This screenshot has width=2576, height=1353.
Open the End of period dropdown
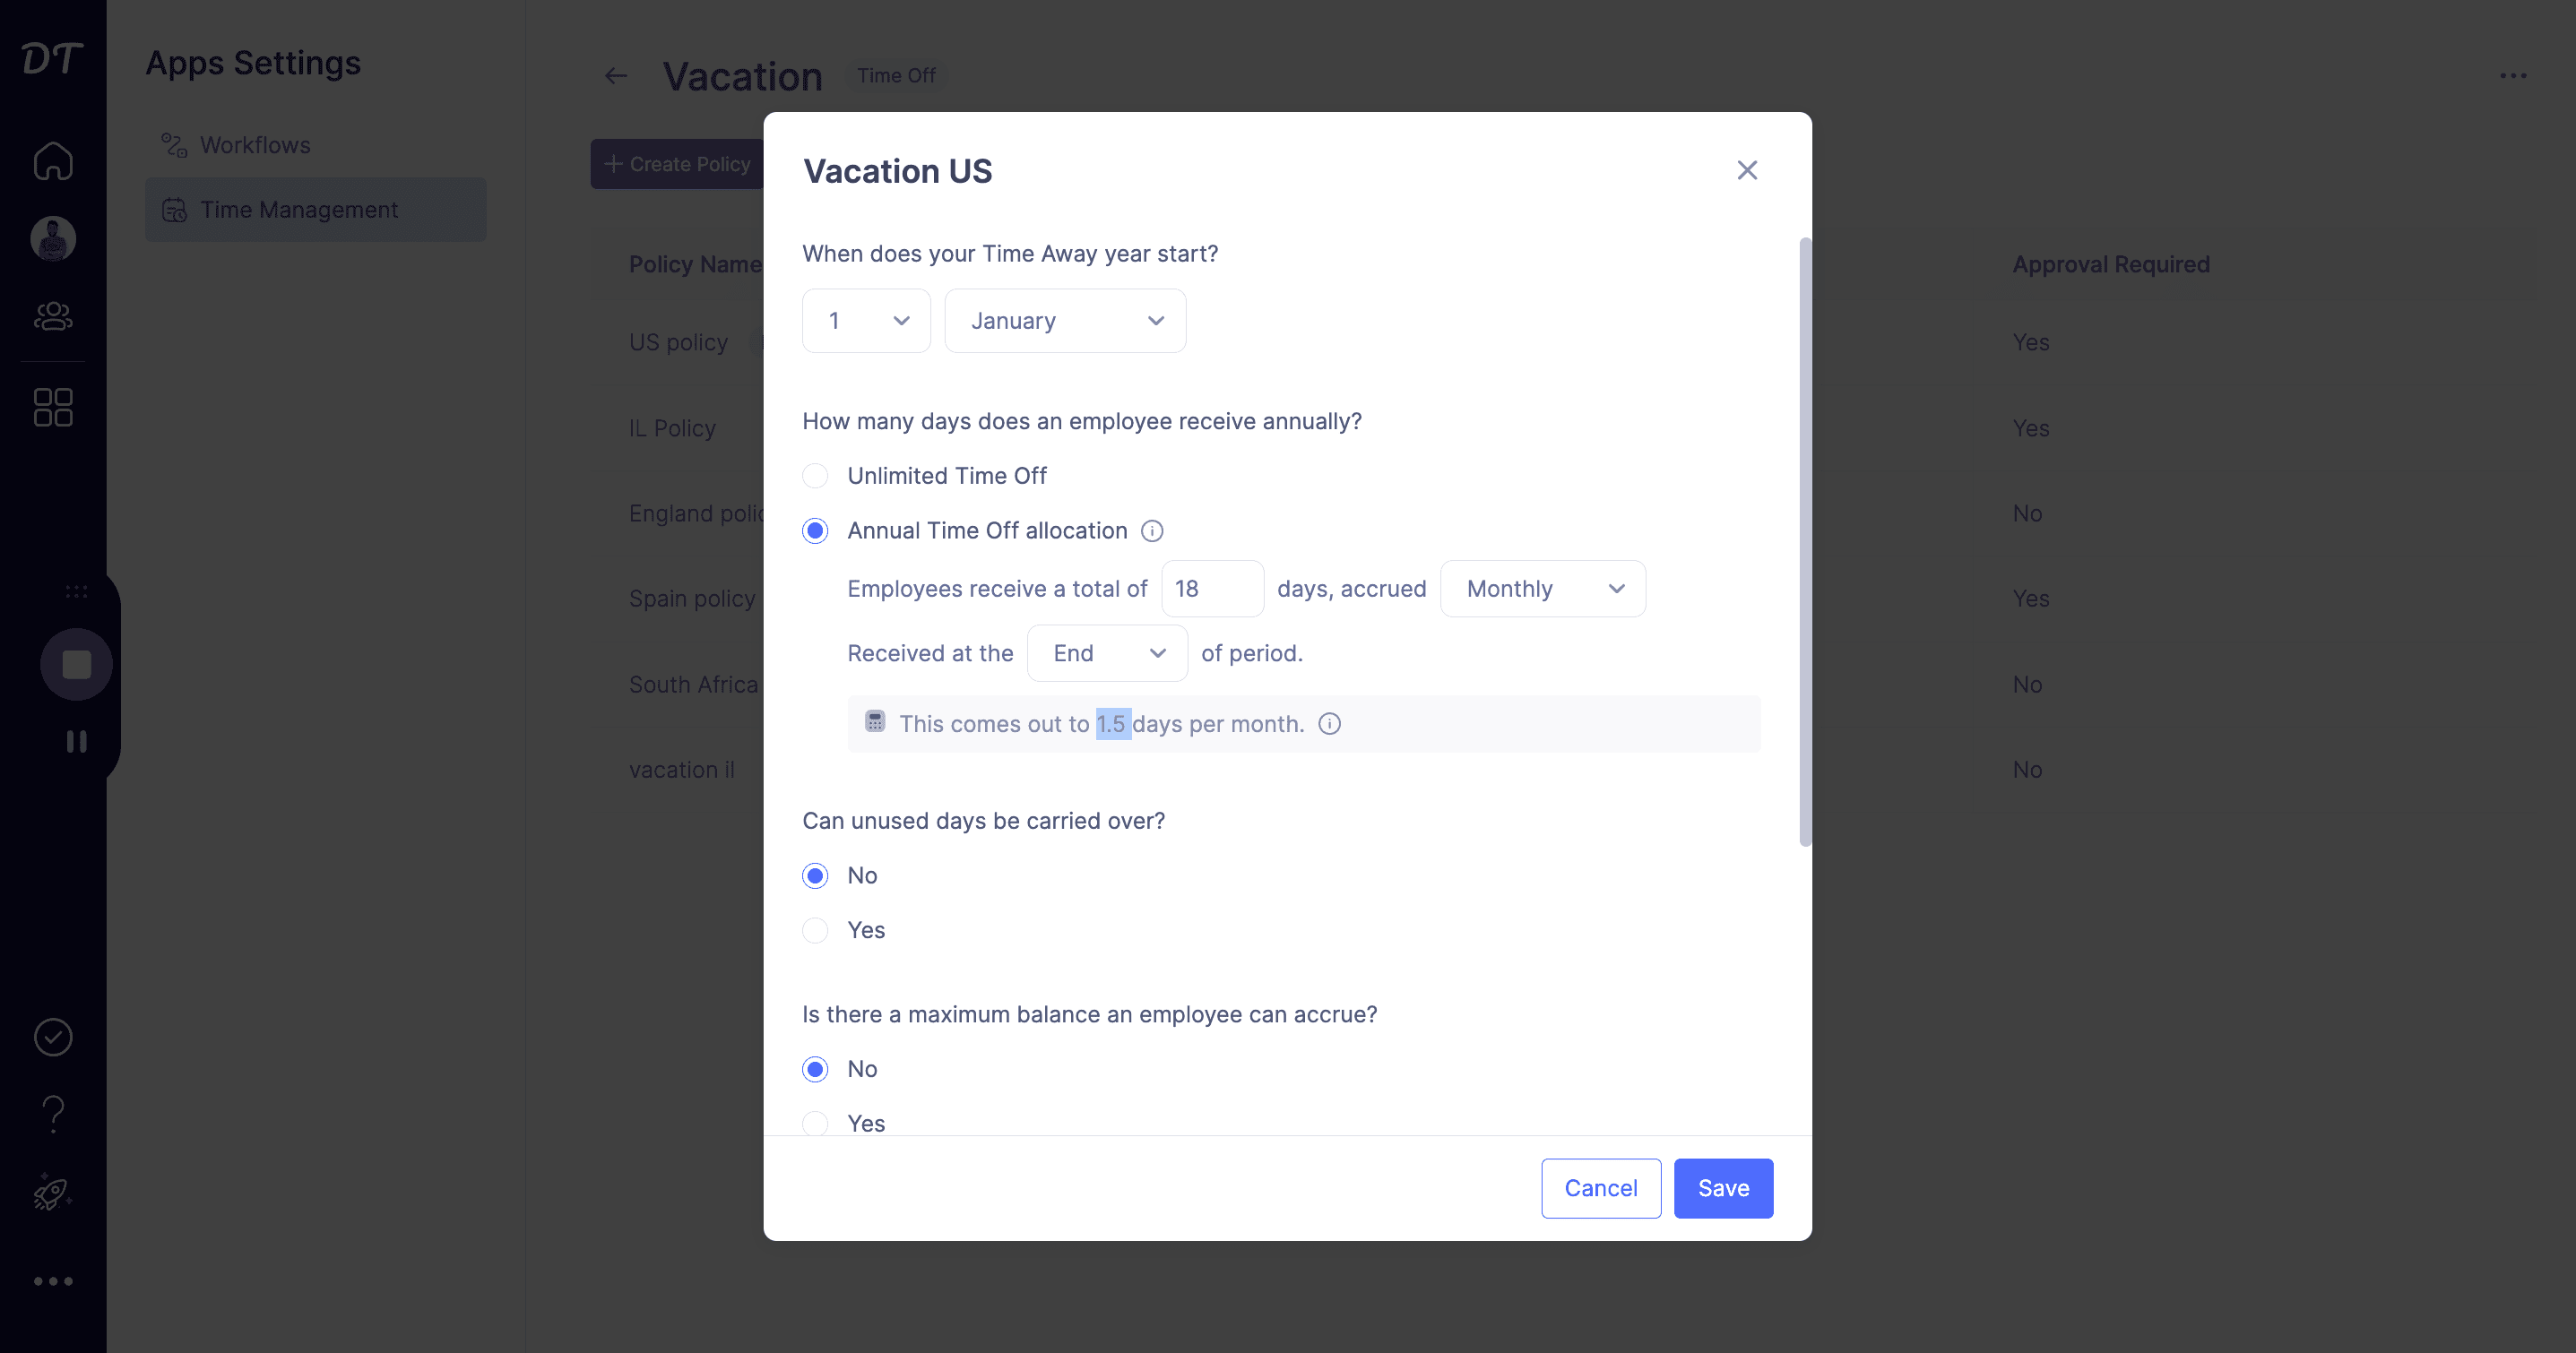click(1107, 653)
